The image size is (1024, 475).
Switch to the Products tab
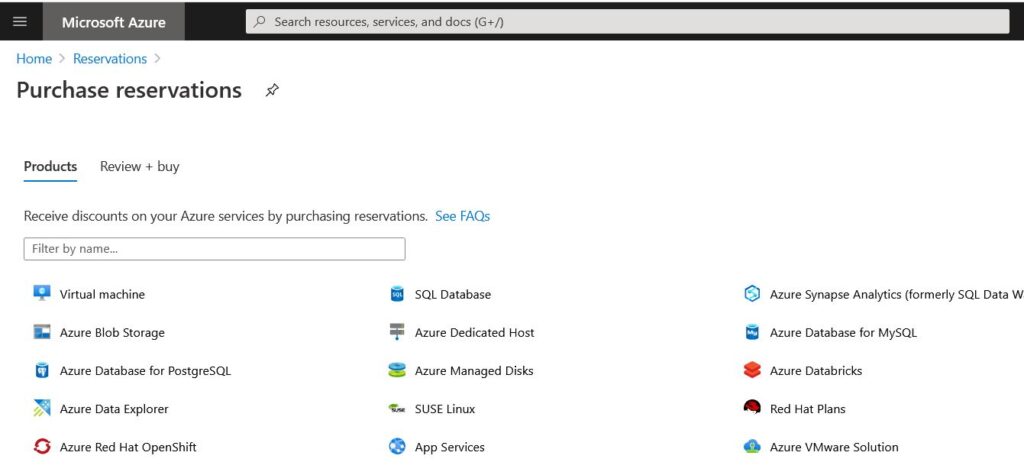pyautogui.click(x=50, y=167)
